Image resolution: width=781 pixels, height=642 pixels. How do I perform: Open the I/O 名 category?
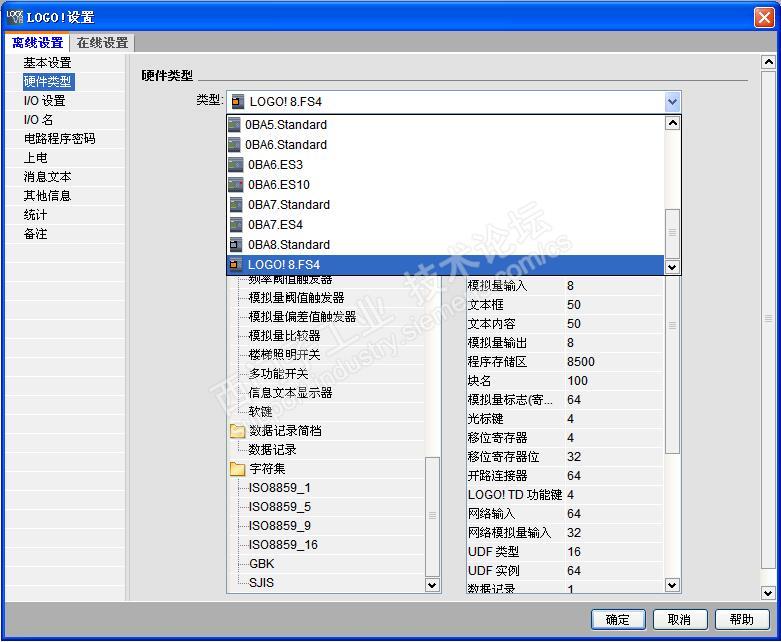click(38, 120)
